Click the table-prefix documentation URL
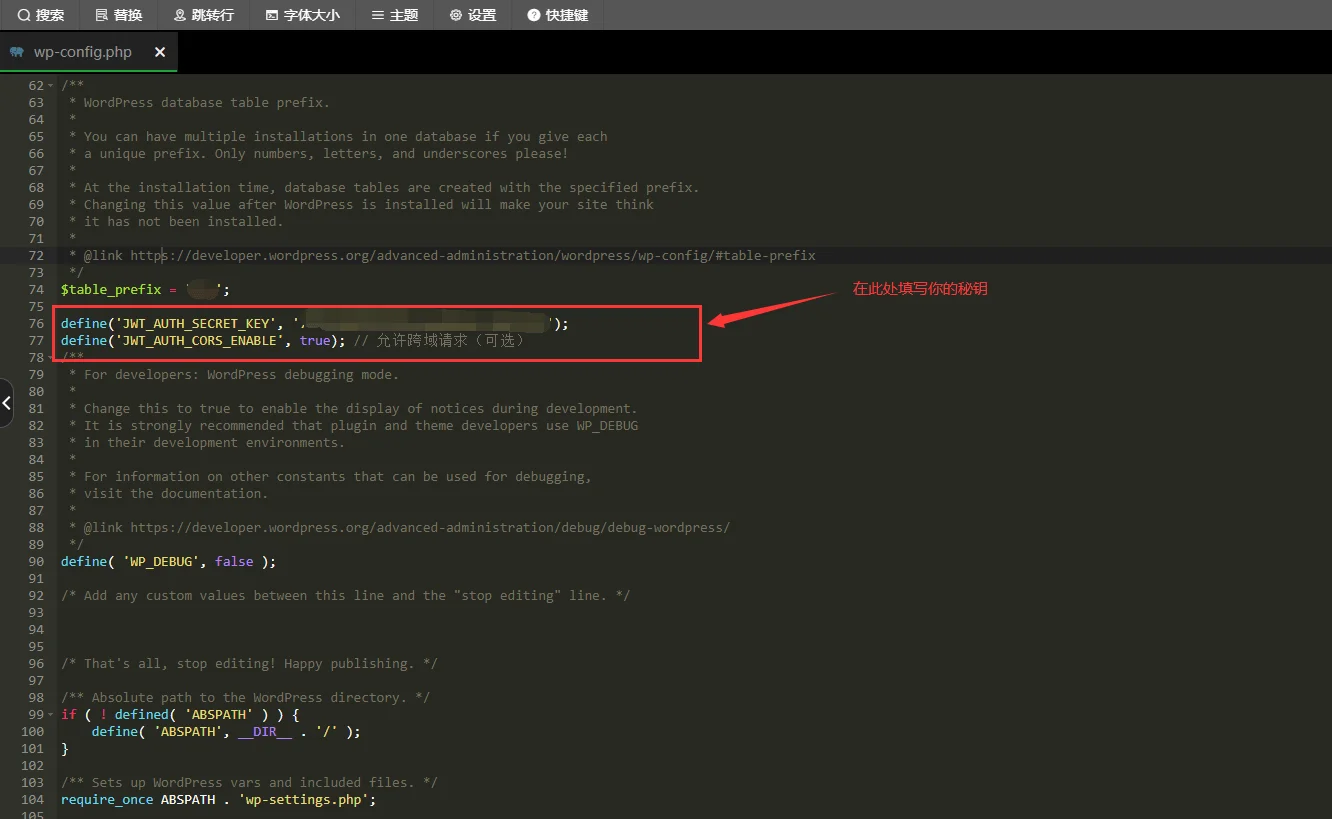Screen dimensions: 1332x819 (472, 256)
